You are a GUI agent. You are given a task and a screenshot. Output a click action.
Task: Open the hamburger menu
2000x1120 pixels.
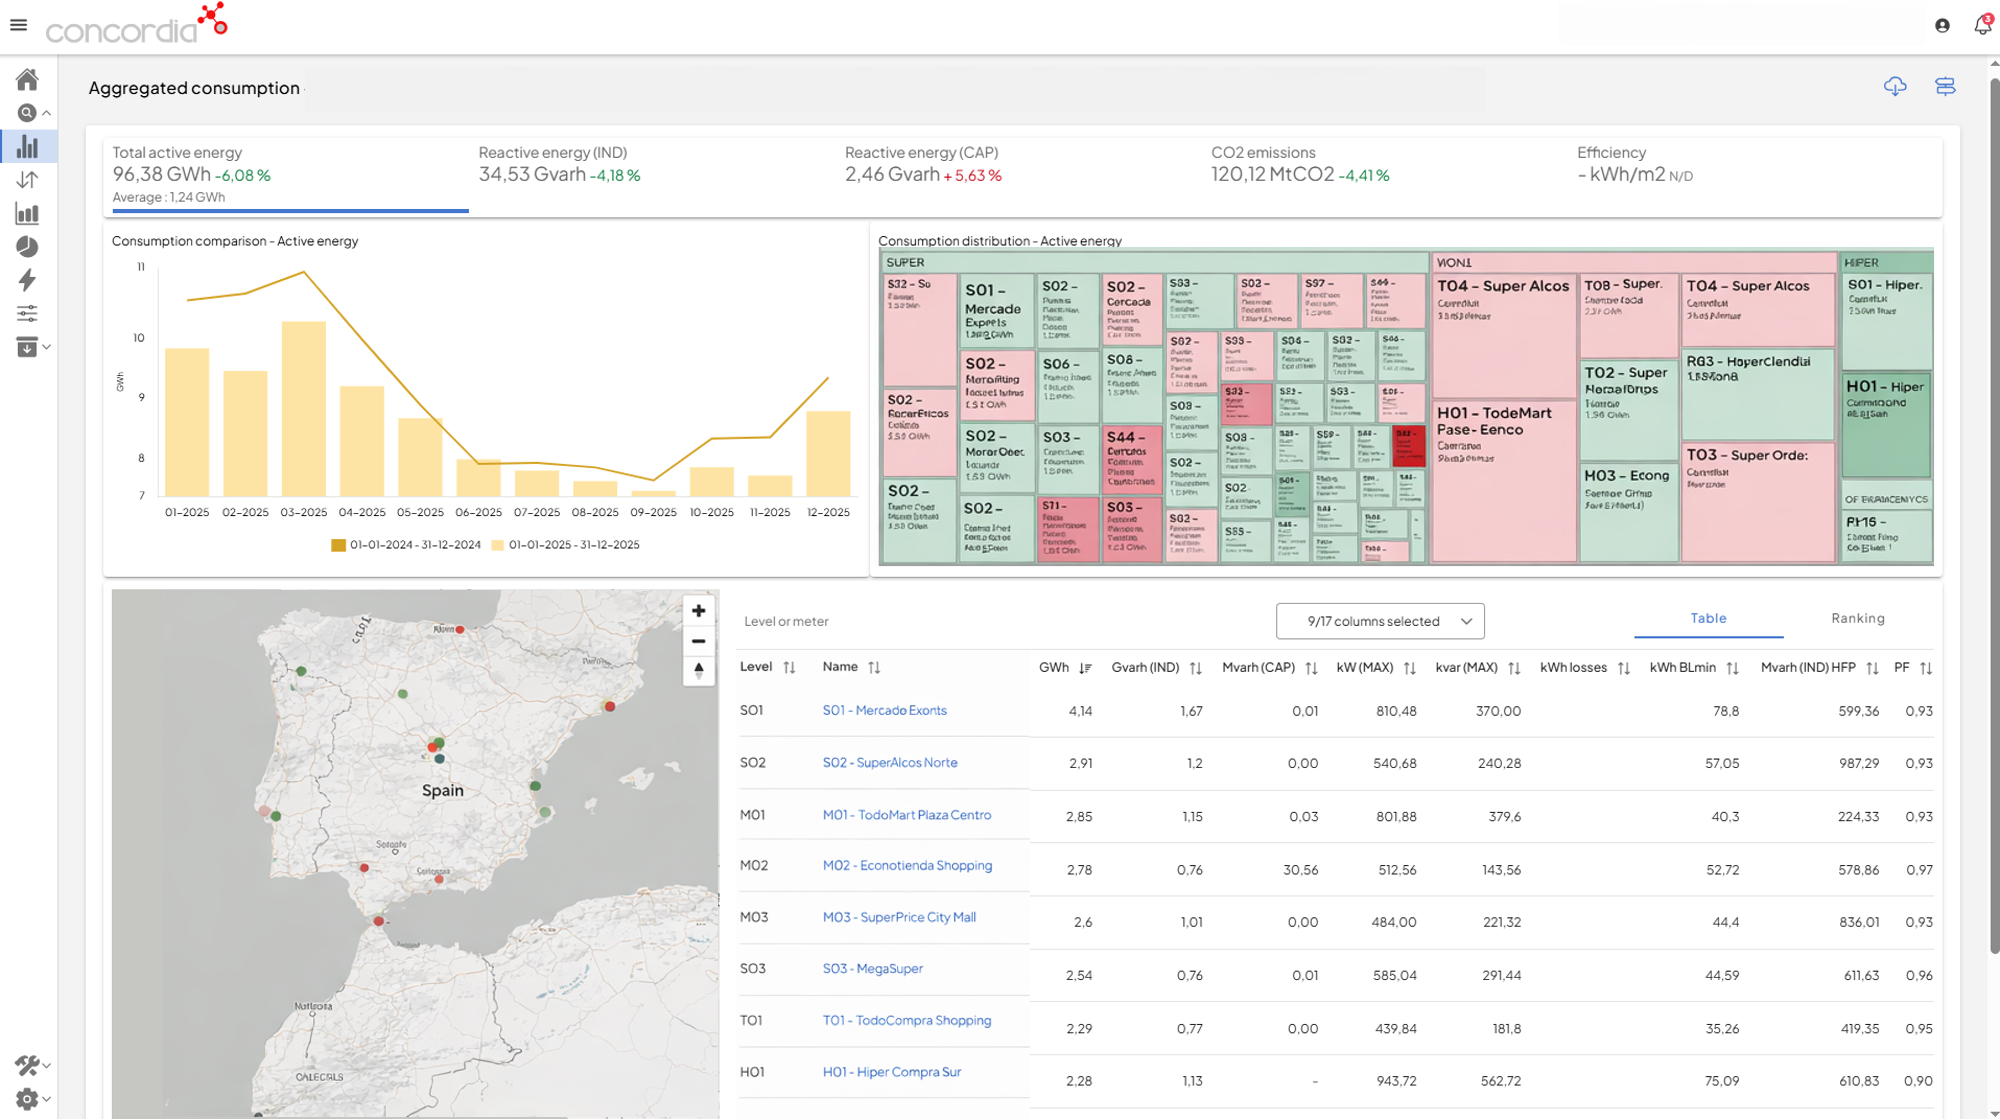18,25
